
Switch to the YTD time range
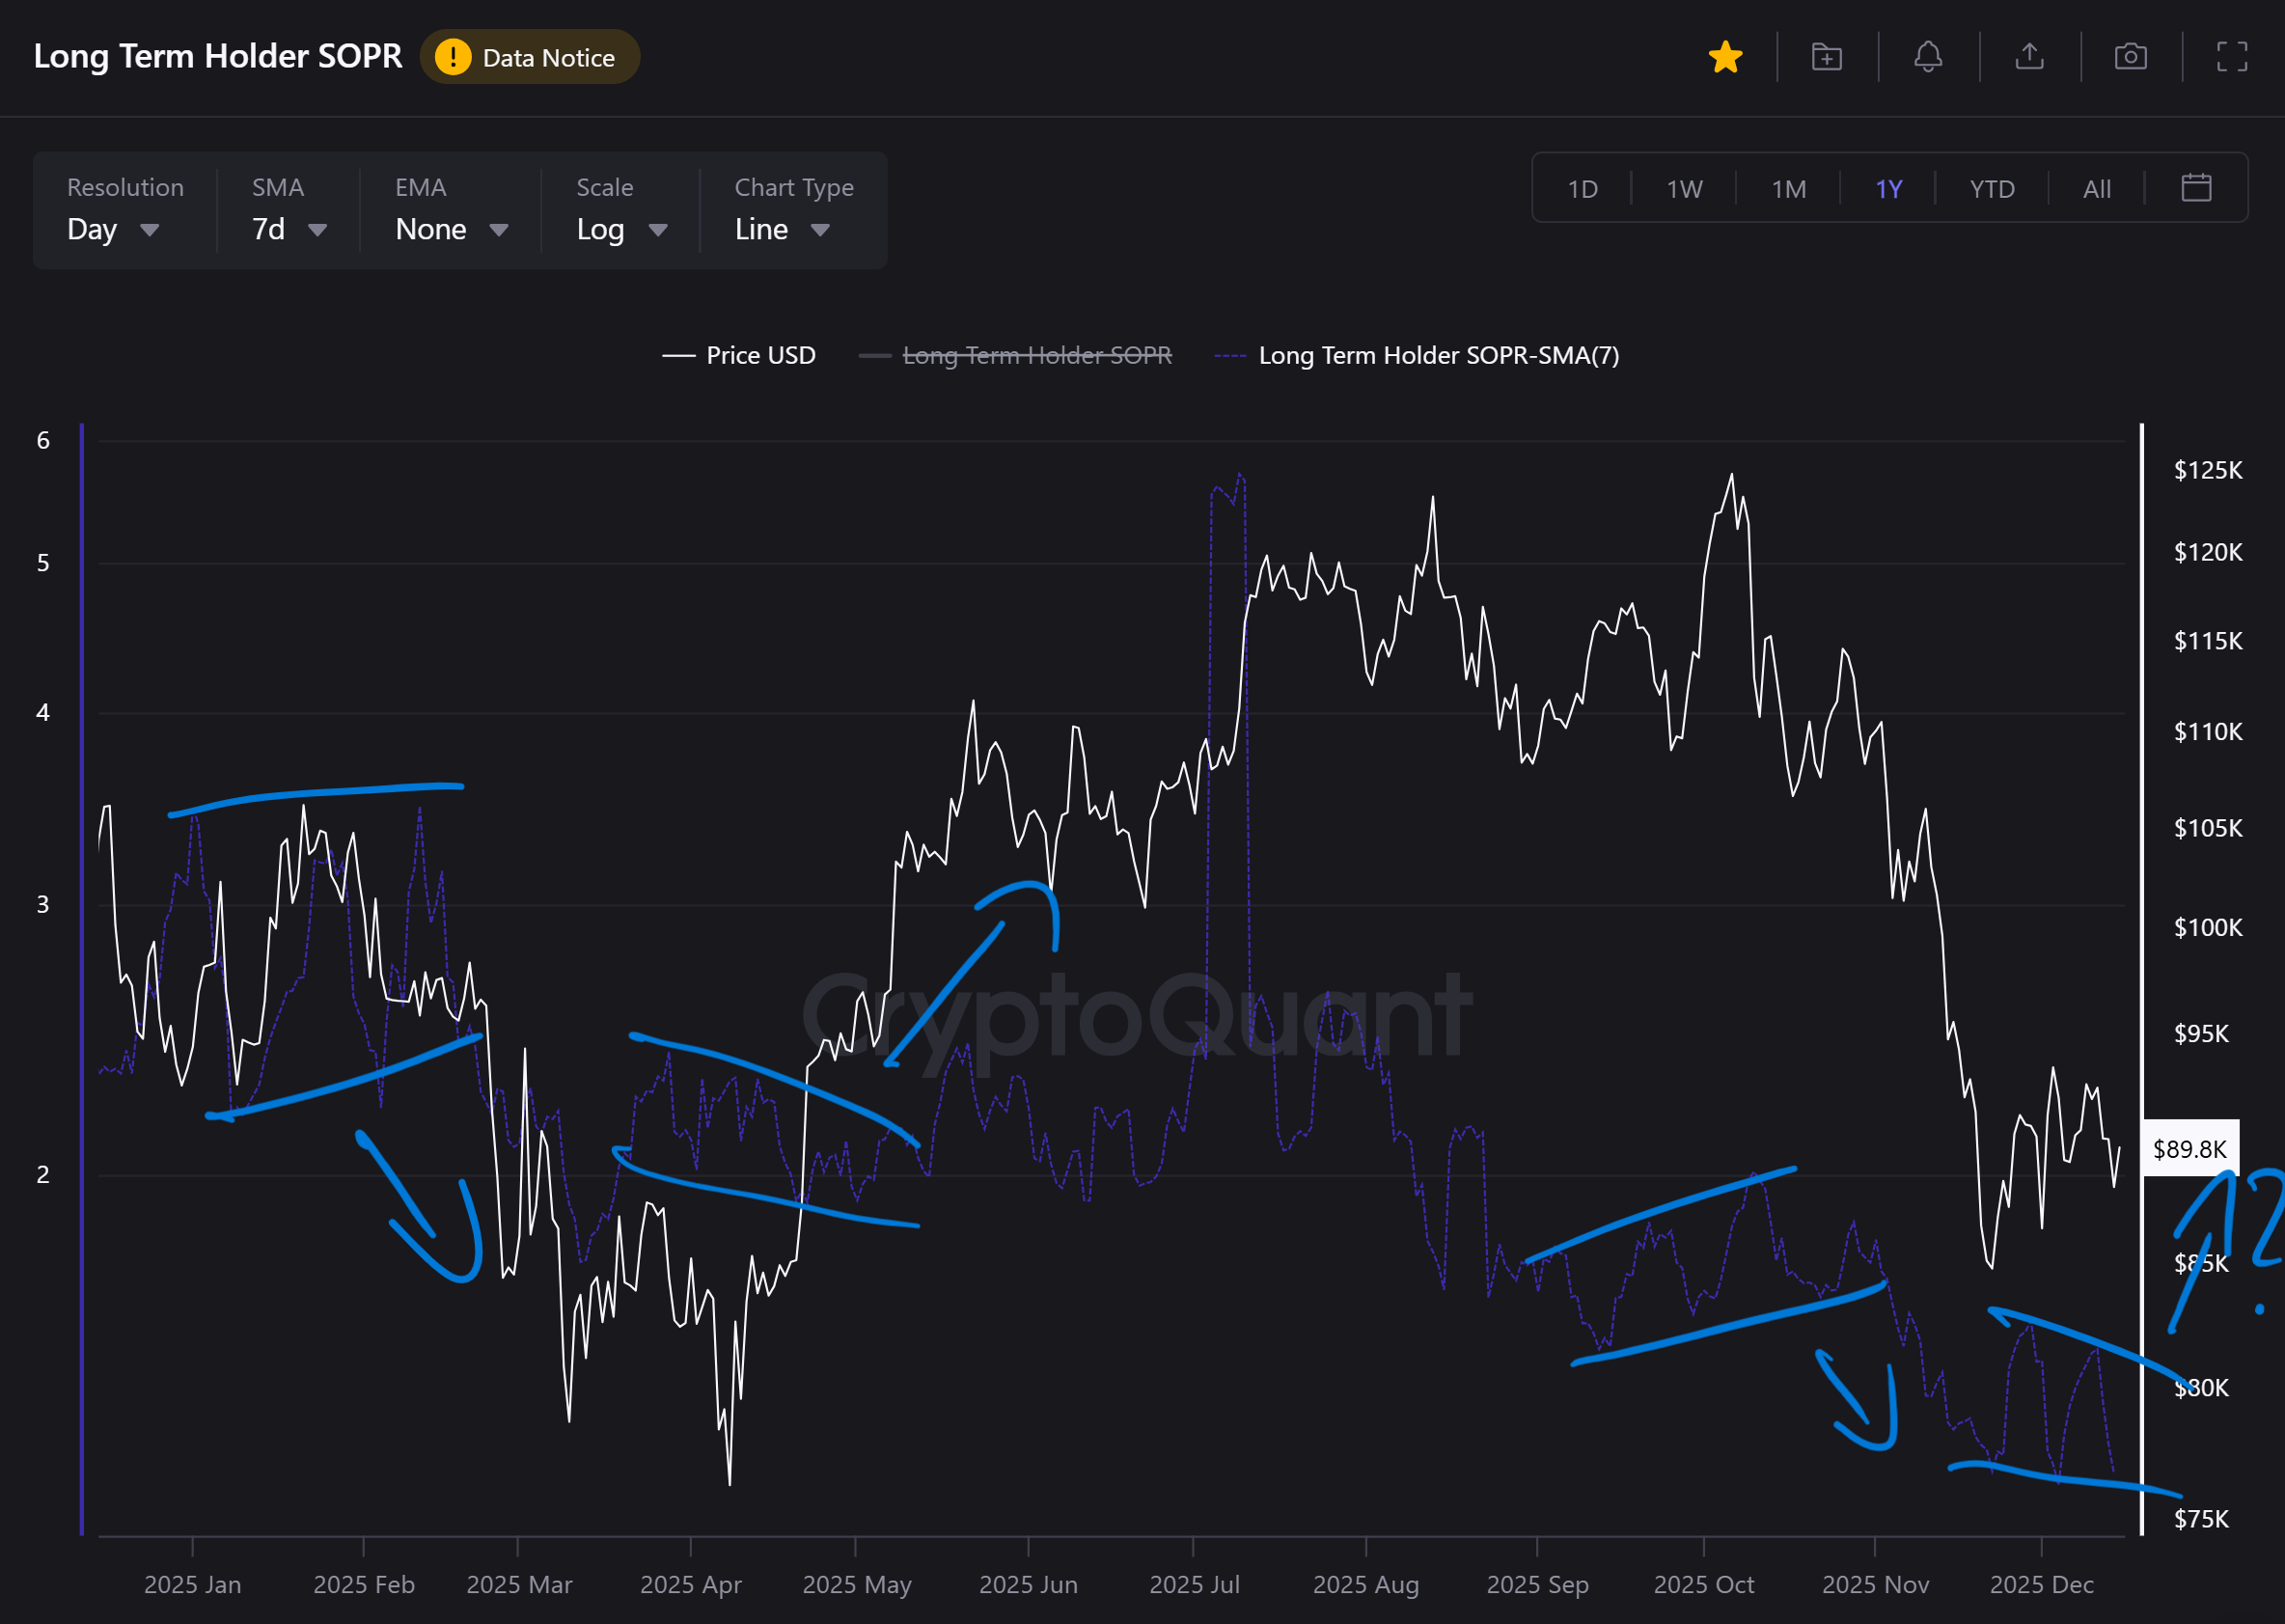[x=1991, y=189]
